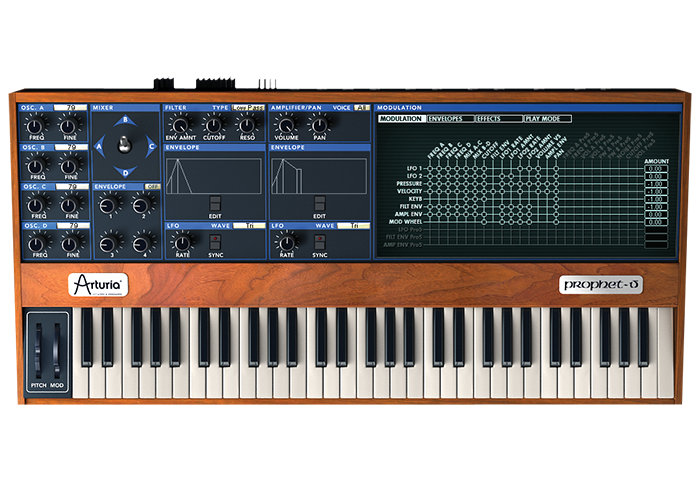The image size is (700, 484).
Task: Toggle KEYB to MIX A-C matrix node
Action: point(466,199)
